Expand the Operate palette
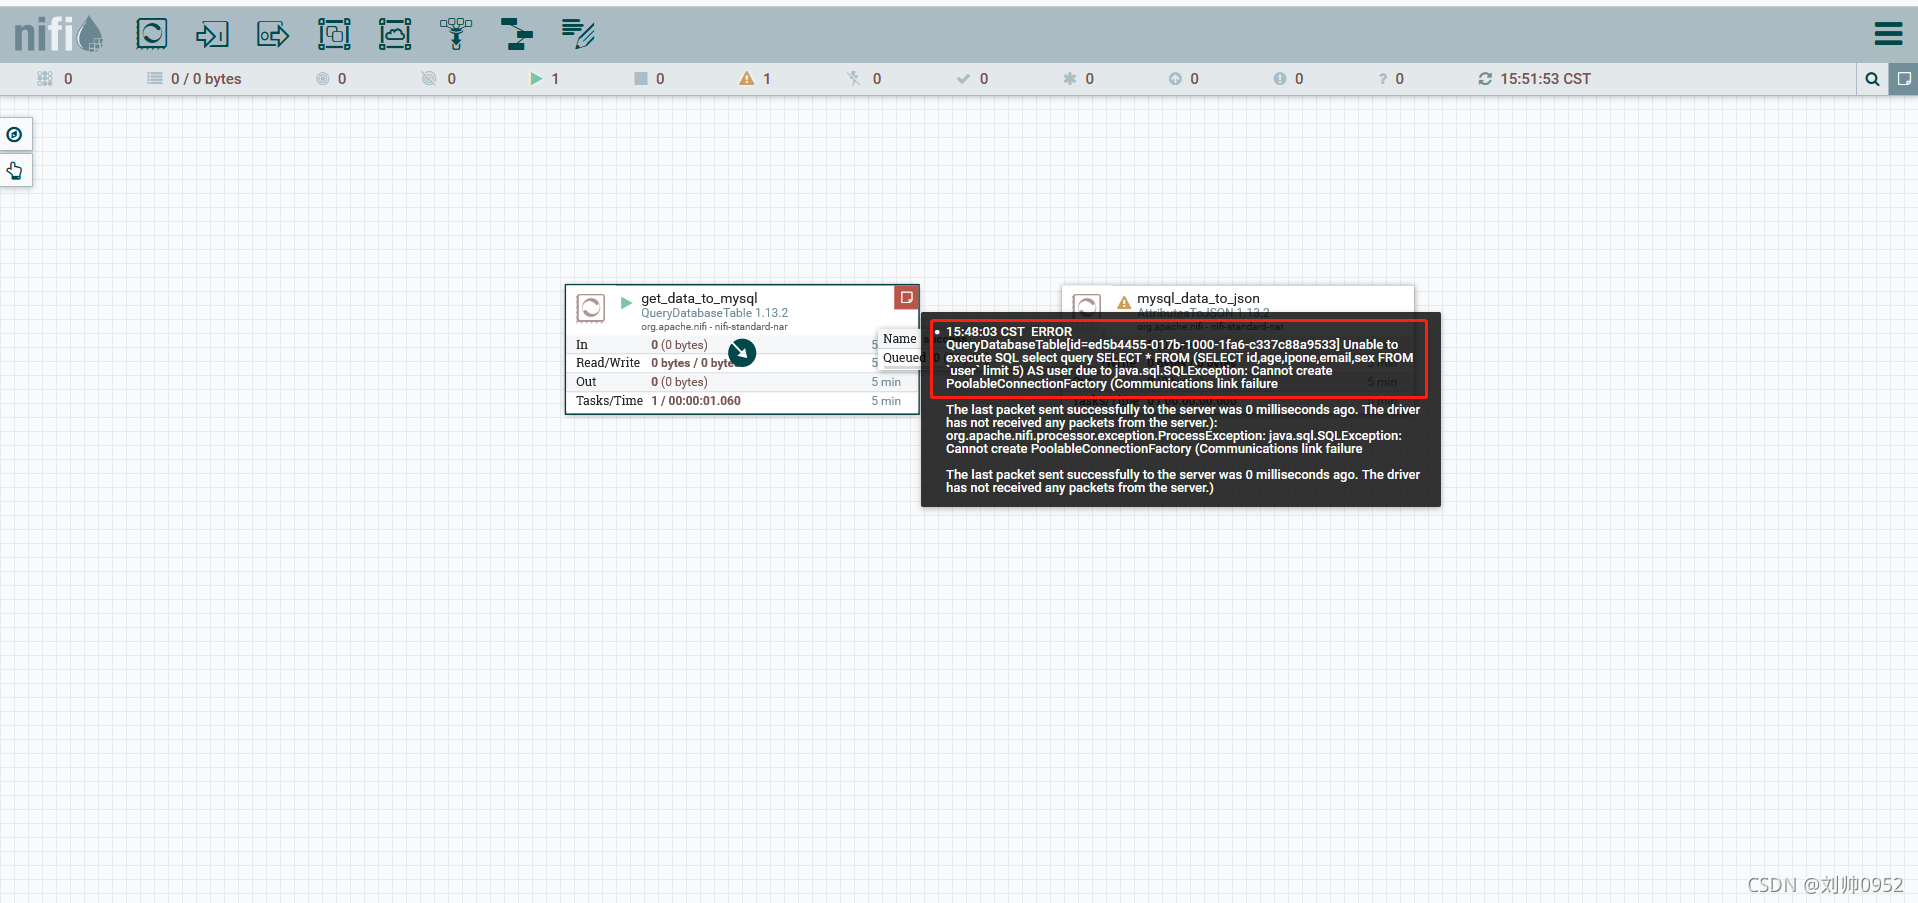The width and height of the screenshot is (1918, 903). (x=15, y=171)
